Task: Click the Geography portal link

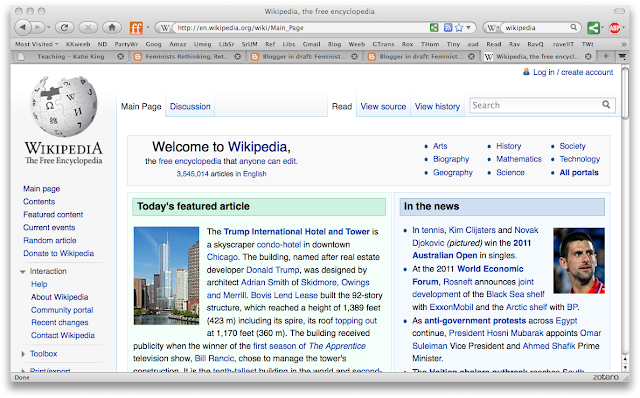Action: pyautogui.click(x=453, y=172)
